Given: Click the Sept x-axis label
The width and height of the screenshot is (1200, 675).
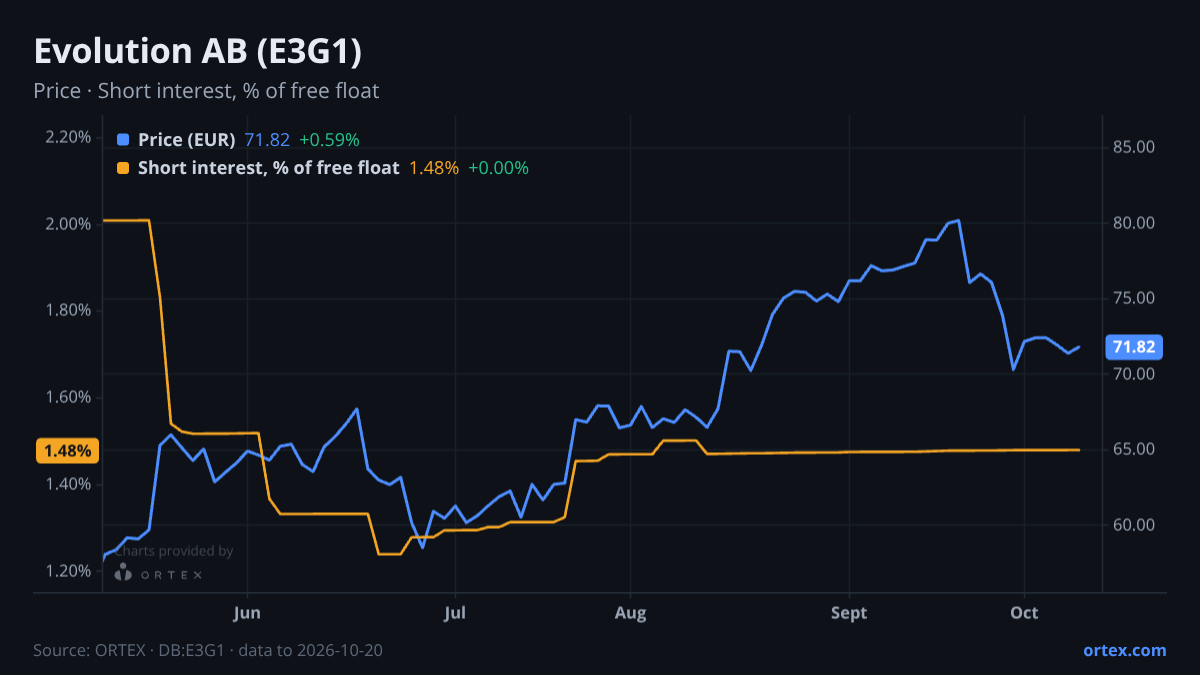Looking at the screenshot, I should coord(849,613).
